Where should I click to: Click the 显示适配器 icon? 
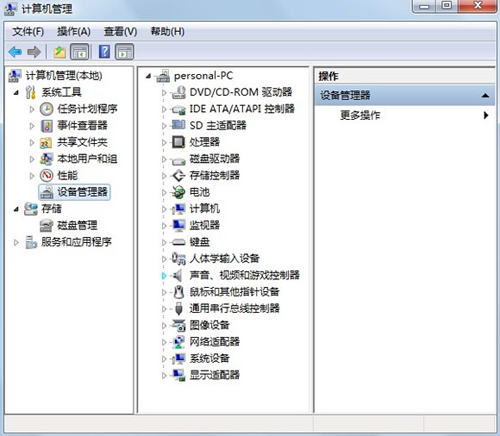(179, 375)
